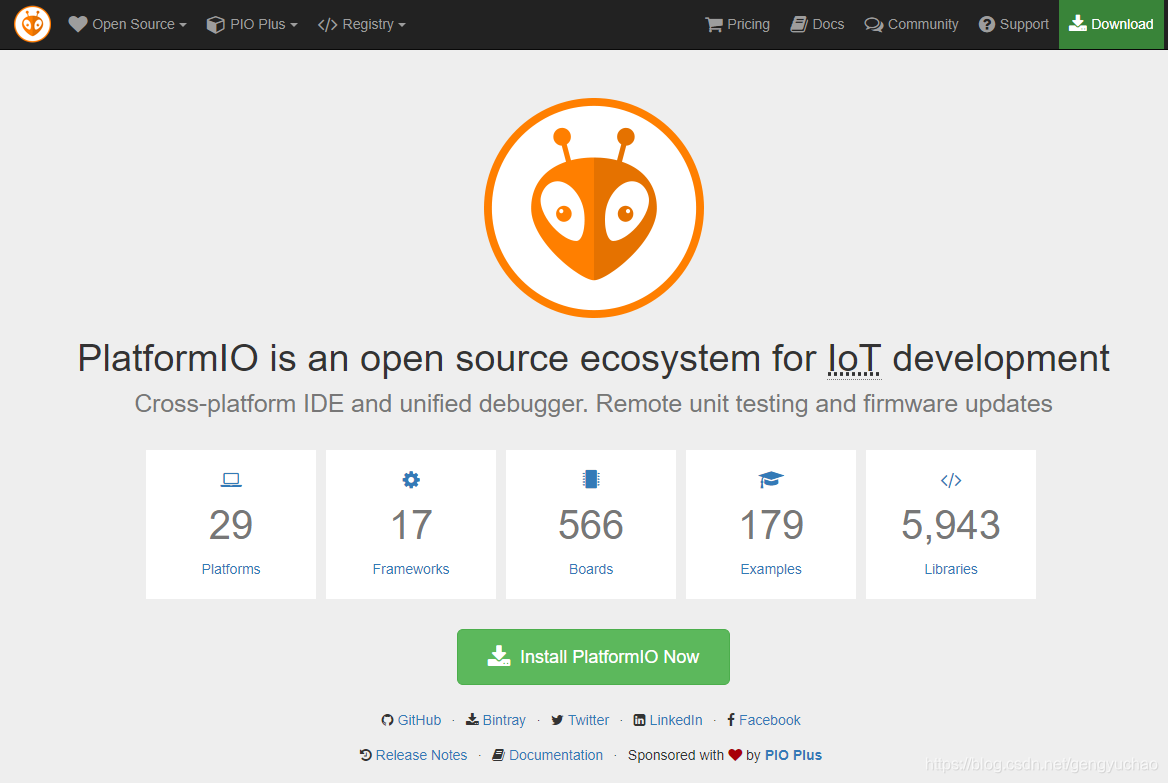Image resolution: width=1168 pixels, height=783 pixels.
Task: Click the Documentation book icon in footer
Action: coord(498,755)
